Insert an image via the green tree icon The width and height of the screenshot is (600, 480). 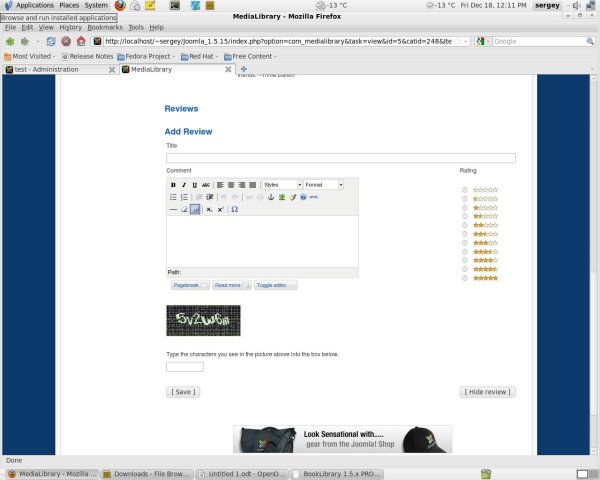(x=282, y=197)
